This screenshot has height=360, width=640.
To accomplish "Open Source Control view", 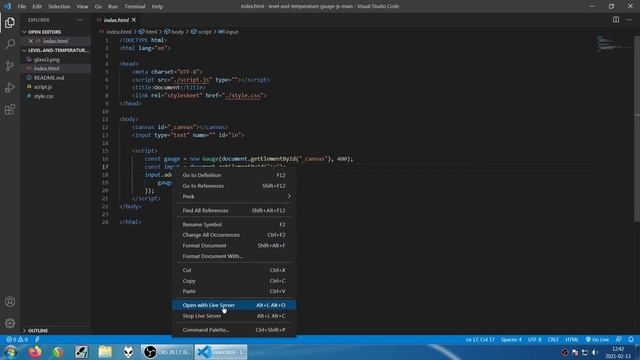I will [x=10, y=66].
